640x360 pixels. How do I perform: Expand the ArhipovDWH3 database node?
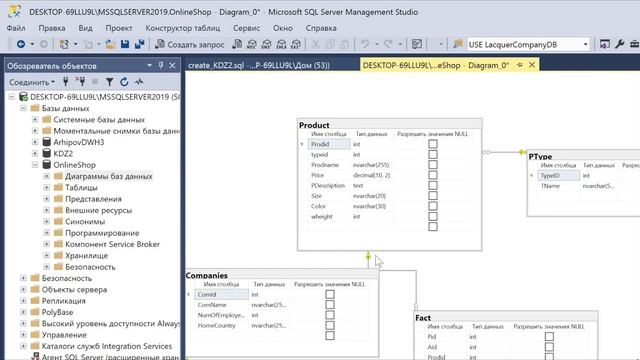coord(35,142)
